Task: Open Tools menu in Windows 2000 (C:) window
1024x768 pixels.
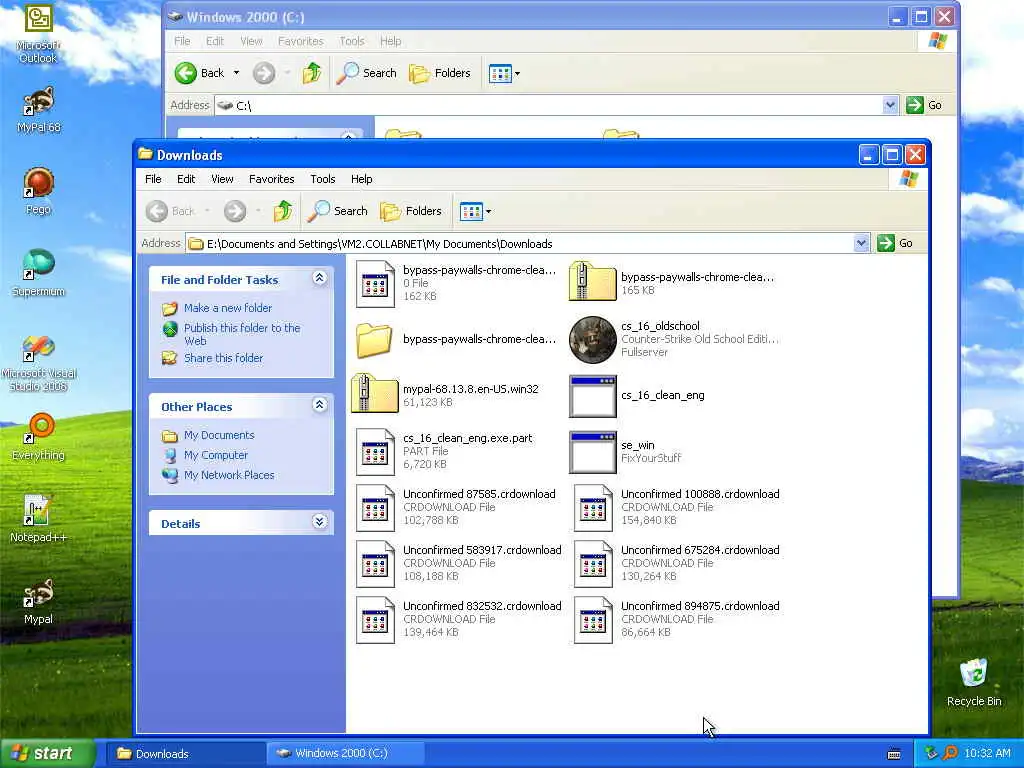Action: tap(351, 41)
